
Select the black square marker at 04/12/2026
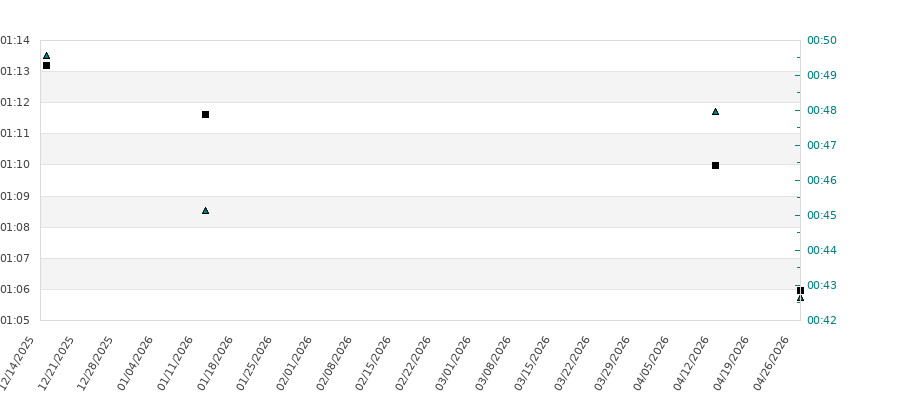click(715, 166)
